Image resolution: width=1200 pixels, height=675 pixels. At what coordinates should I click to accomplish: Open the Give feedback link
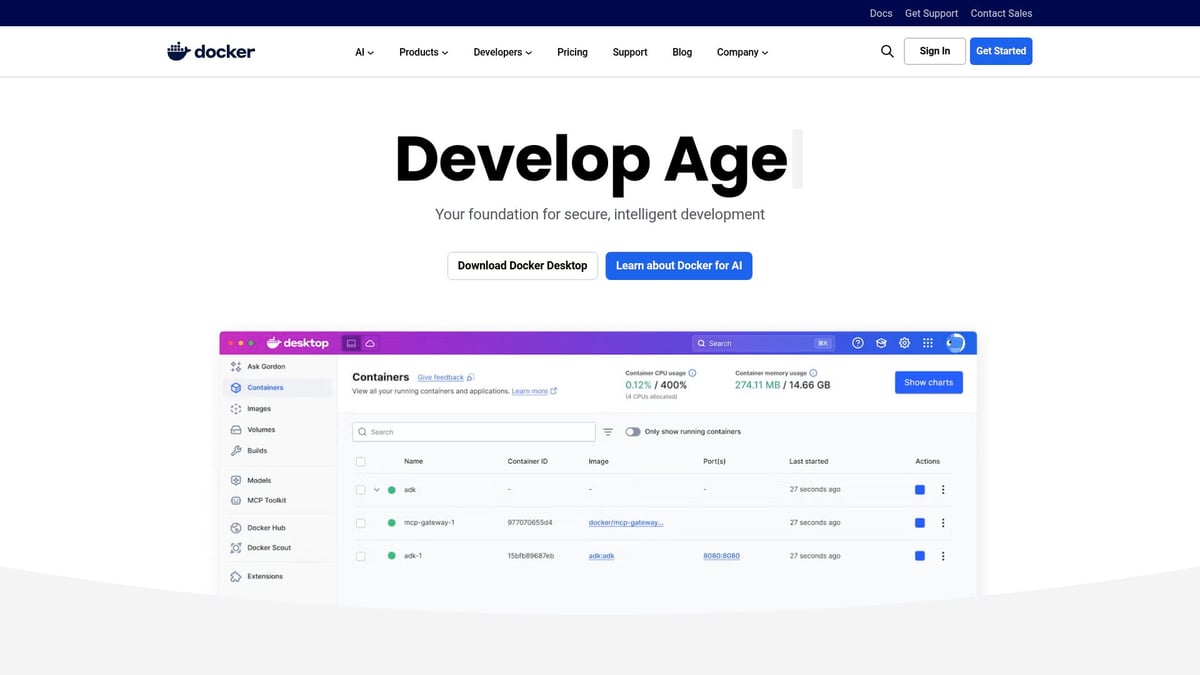pos(441,378)
